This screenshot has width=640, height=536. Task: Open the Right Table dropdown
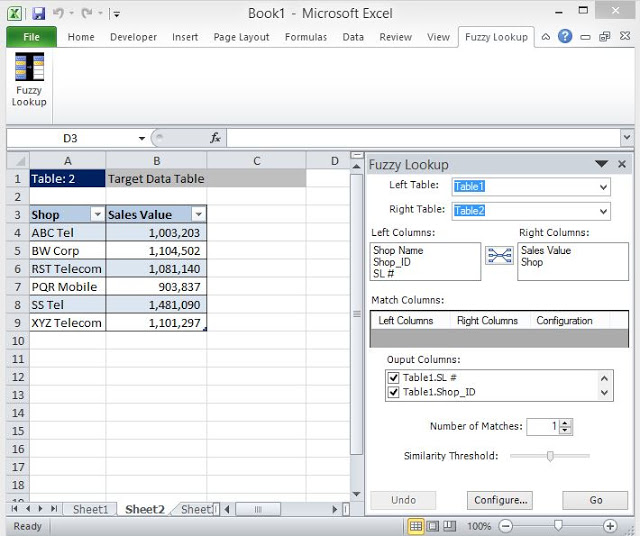[x=603, y=211]
